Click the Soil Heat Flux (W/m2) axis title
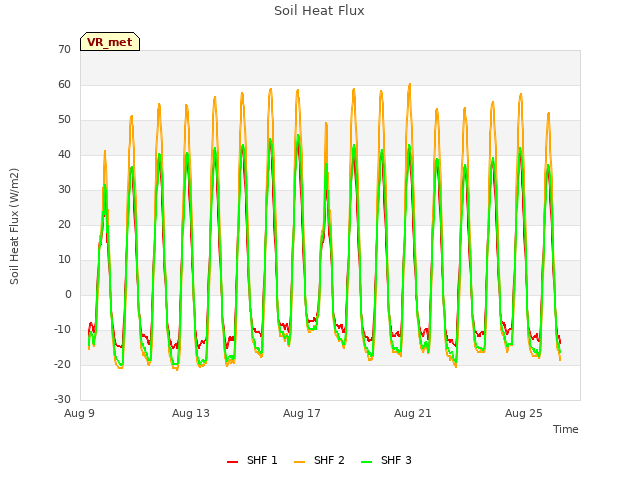This screenshot has width=640, height=480. [14, 226]
